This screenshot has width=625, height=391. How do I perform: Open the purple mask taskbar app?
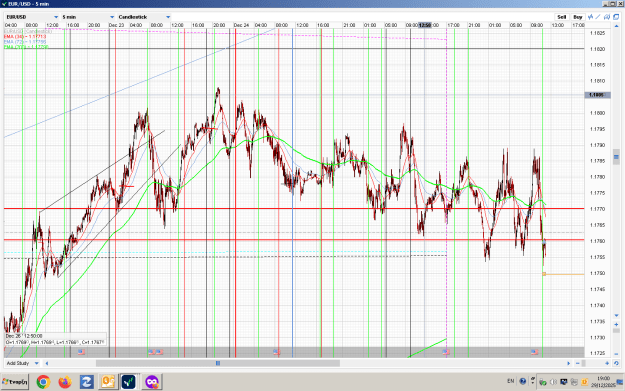pyautogui.click(x=152, y=382)
